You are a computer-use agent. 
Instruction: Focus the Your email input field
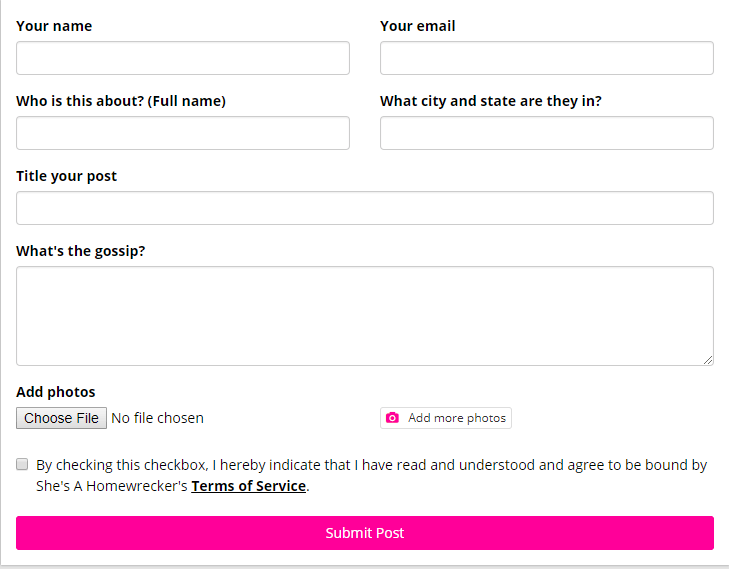pyautogui.click(x=547, y=58)
